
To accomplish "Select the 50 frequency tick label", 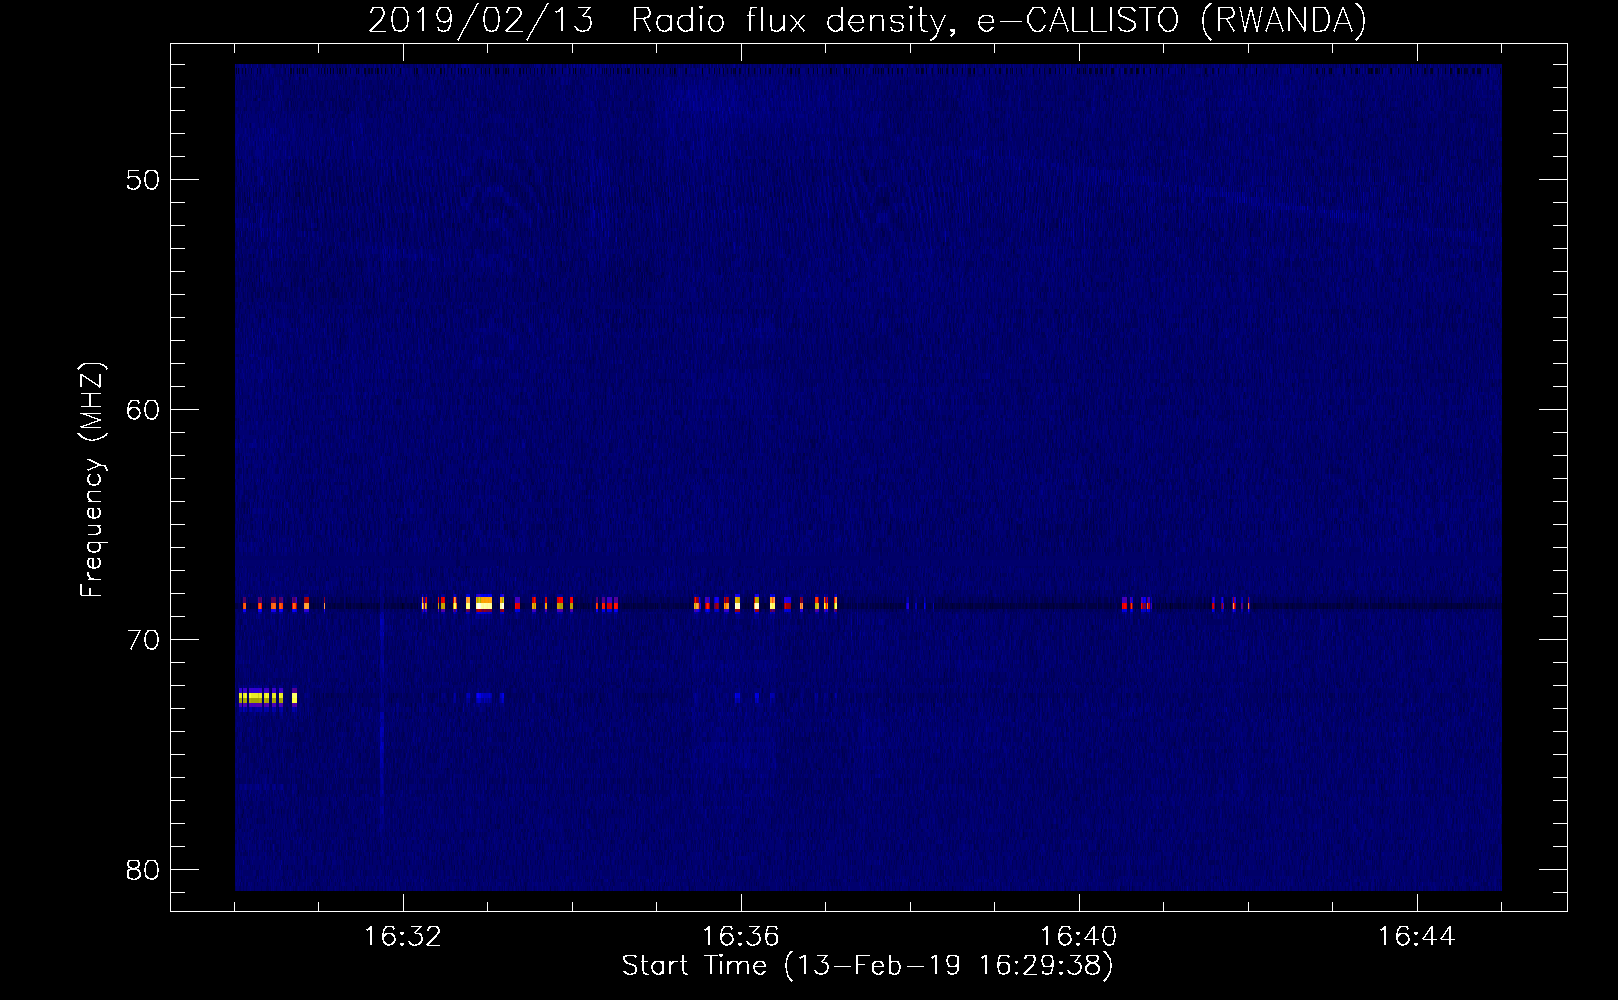I will 143,180.
